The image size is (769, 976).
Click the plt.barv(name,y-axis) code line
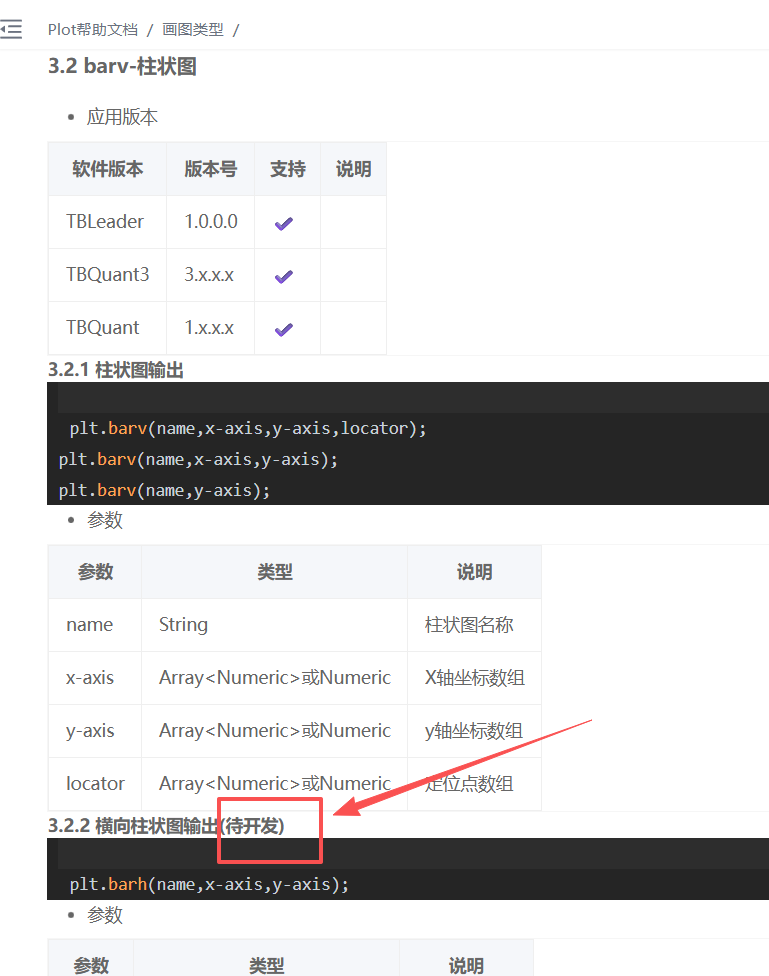click(165, 490)
